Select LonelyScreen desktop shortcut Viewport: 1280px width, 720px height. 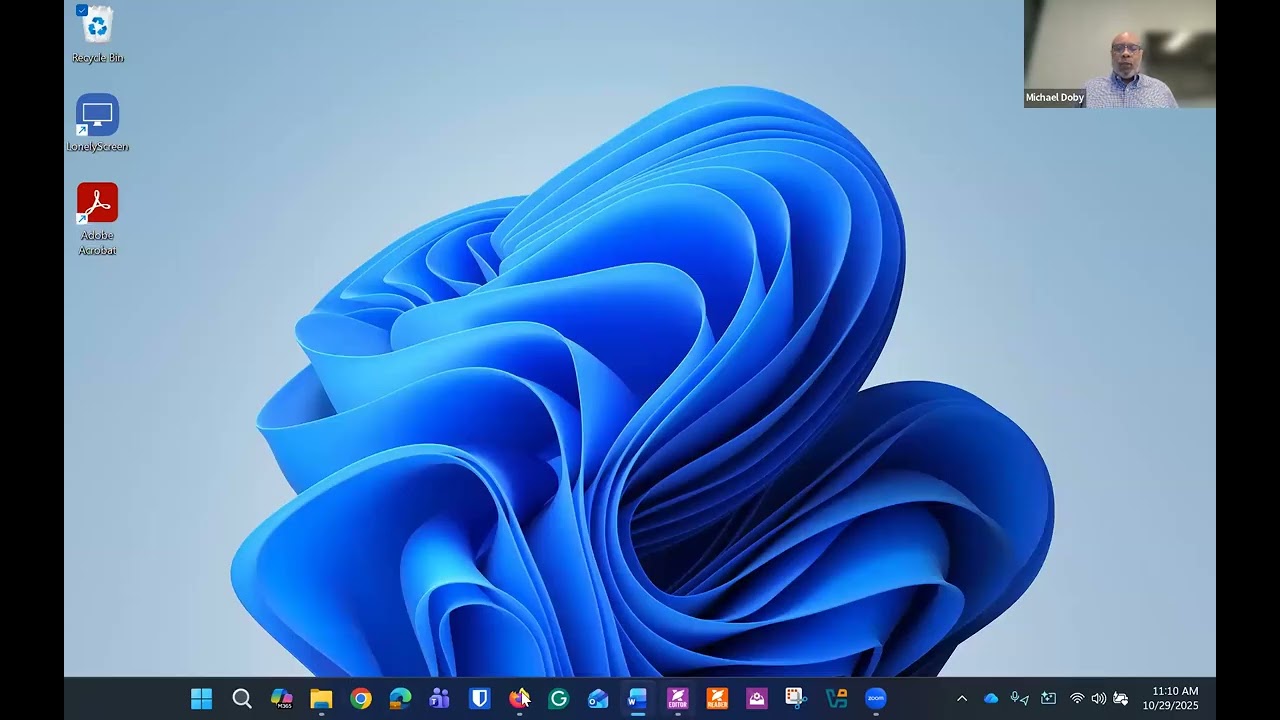click(x=97, y=123)
